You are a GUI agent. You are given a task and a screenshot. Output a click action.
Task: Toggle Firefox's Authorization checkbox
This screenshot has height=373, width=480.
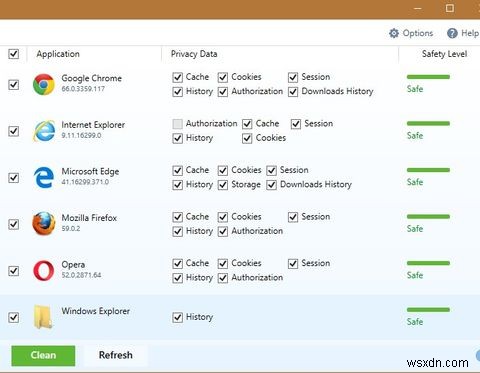point(223,231)
